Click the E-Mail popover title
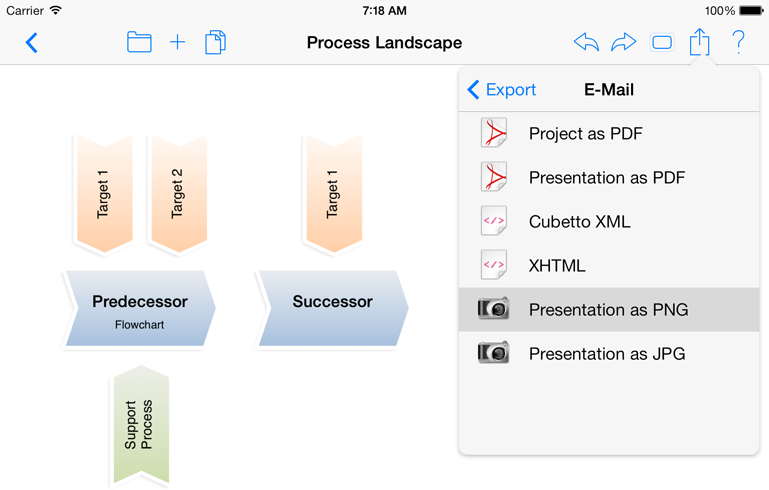The image size is (769, 490). click(x=609, y=90)
